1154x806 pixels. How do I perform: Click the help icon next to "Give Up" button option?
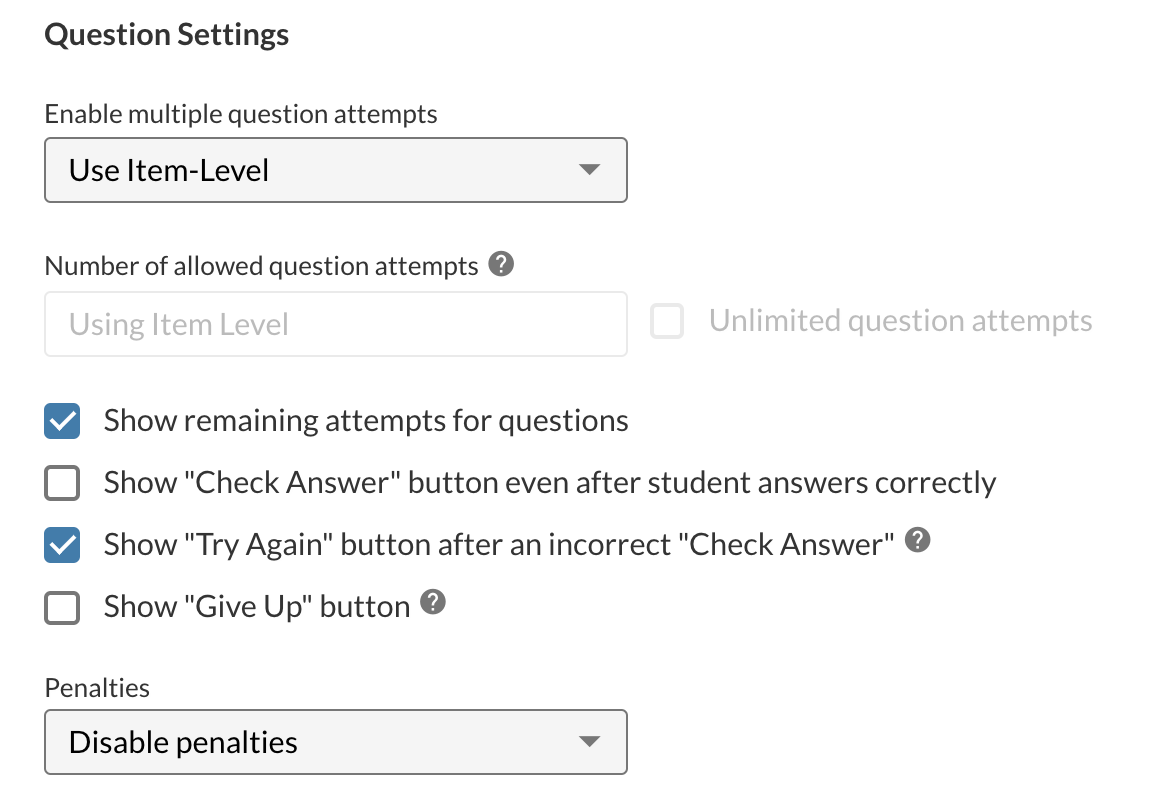(x=432, y=602)
